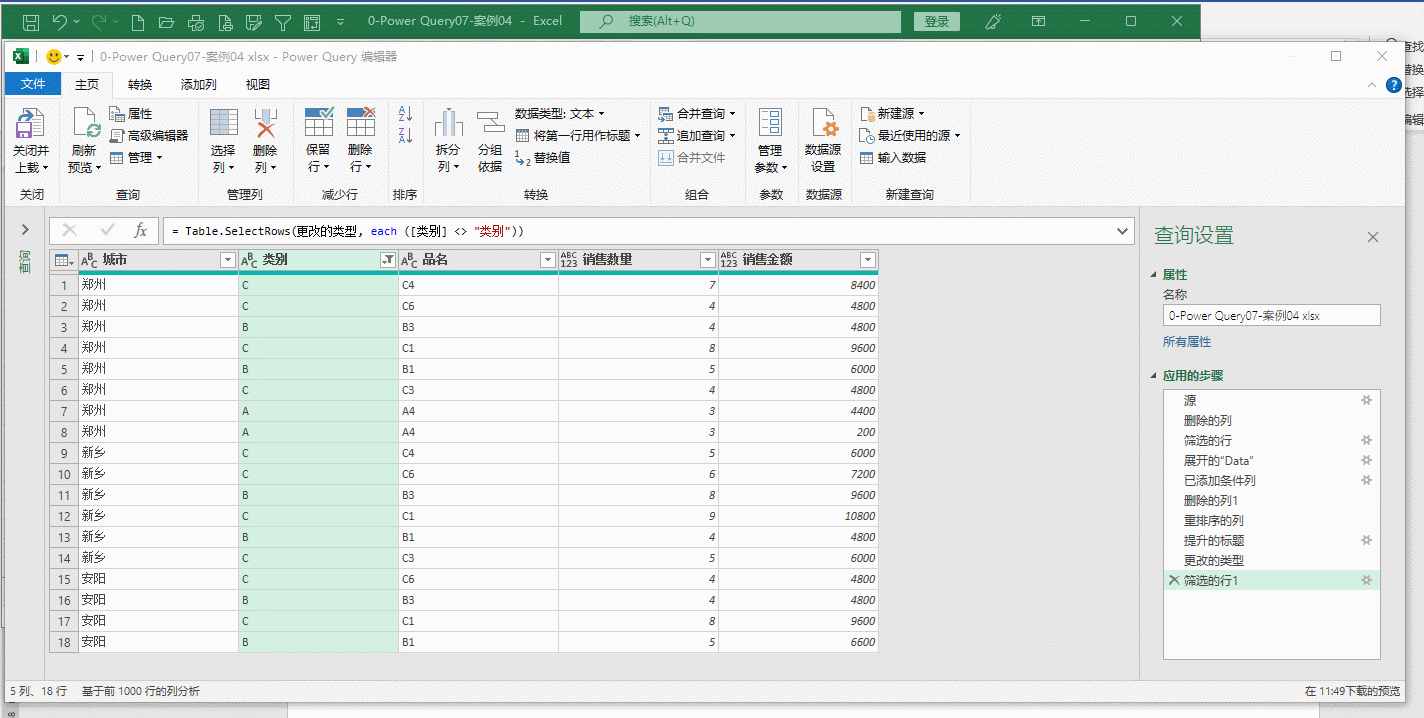Click the fx formula icon
The width and height of the screenshot is (1424, 718).
tap(141, 230)
